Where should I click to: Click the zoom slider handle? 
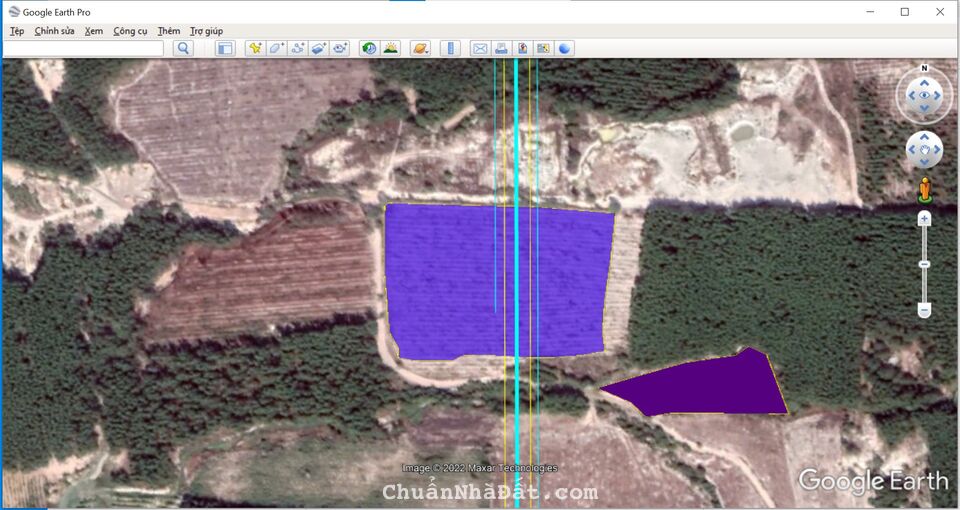(x=924, y=264)
